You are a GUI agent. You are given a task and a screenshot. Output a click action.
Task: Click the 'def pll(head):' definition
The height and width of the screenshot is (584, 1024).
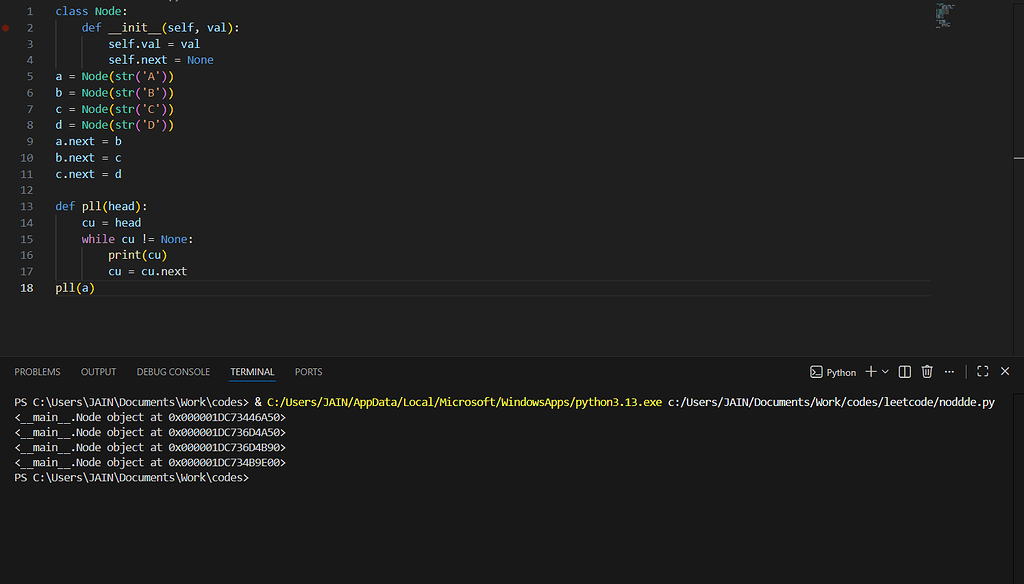101,206
